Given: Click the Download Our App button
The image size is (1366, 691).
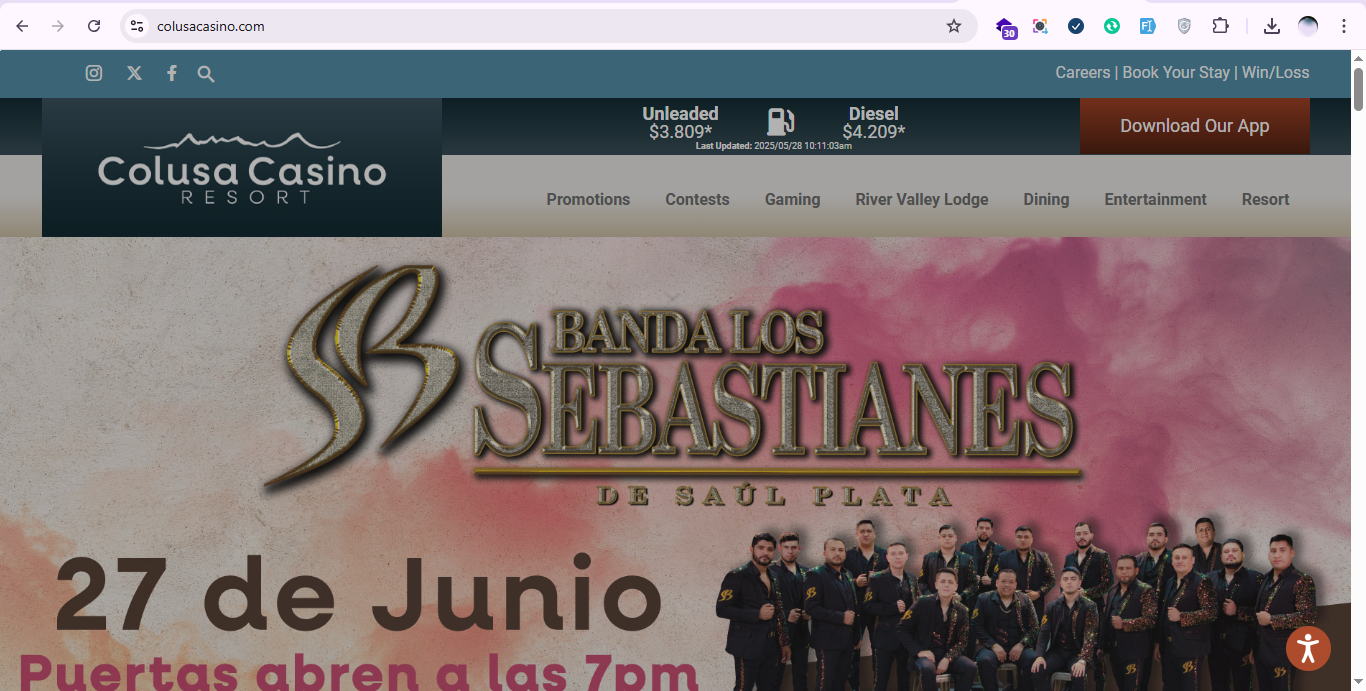Looking at the screenshot, I should point(1194,126).
